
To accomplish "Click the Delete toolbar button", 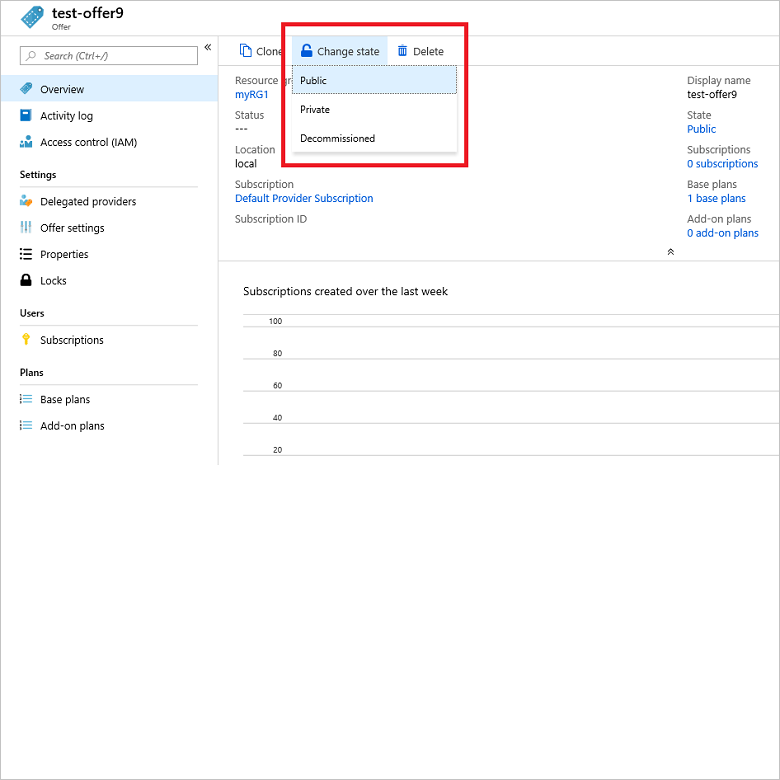I will [x=420, y=51].
